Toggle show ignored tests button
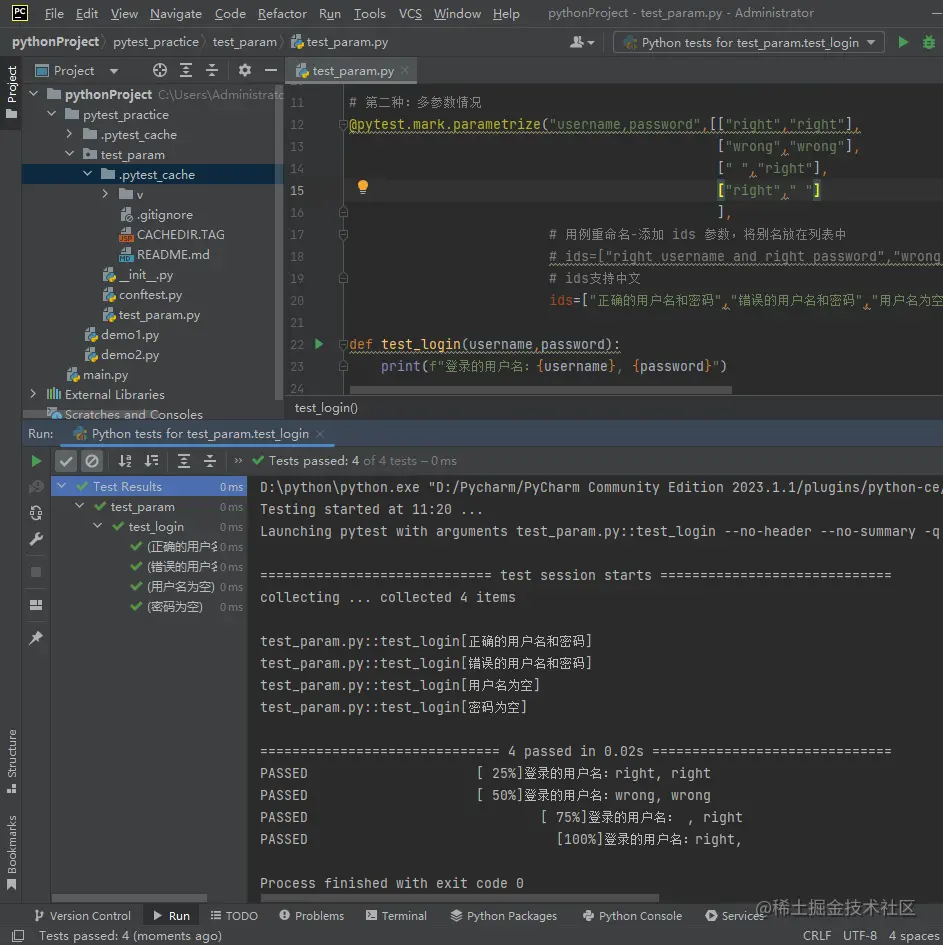 point(92,461)
